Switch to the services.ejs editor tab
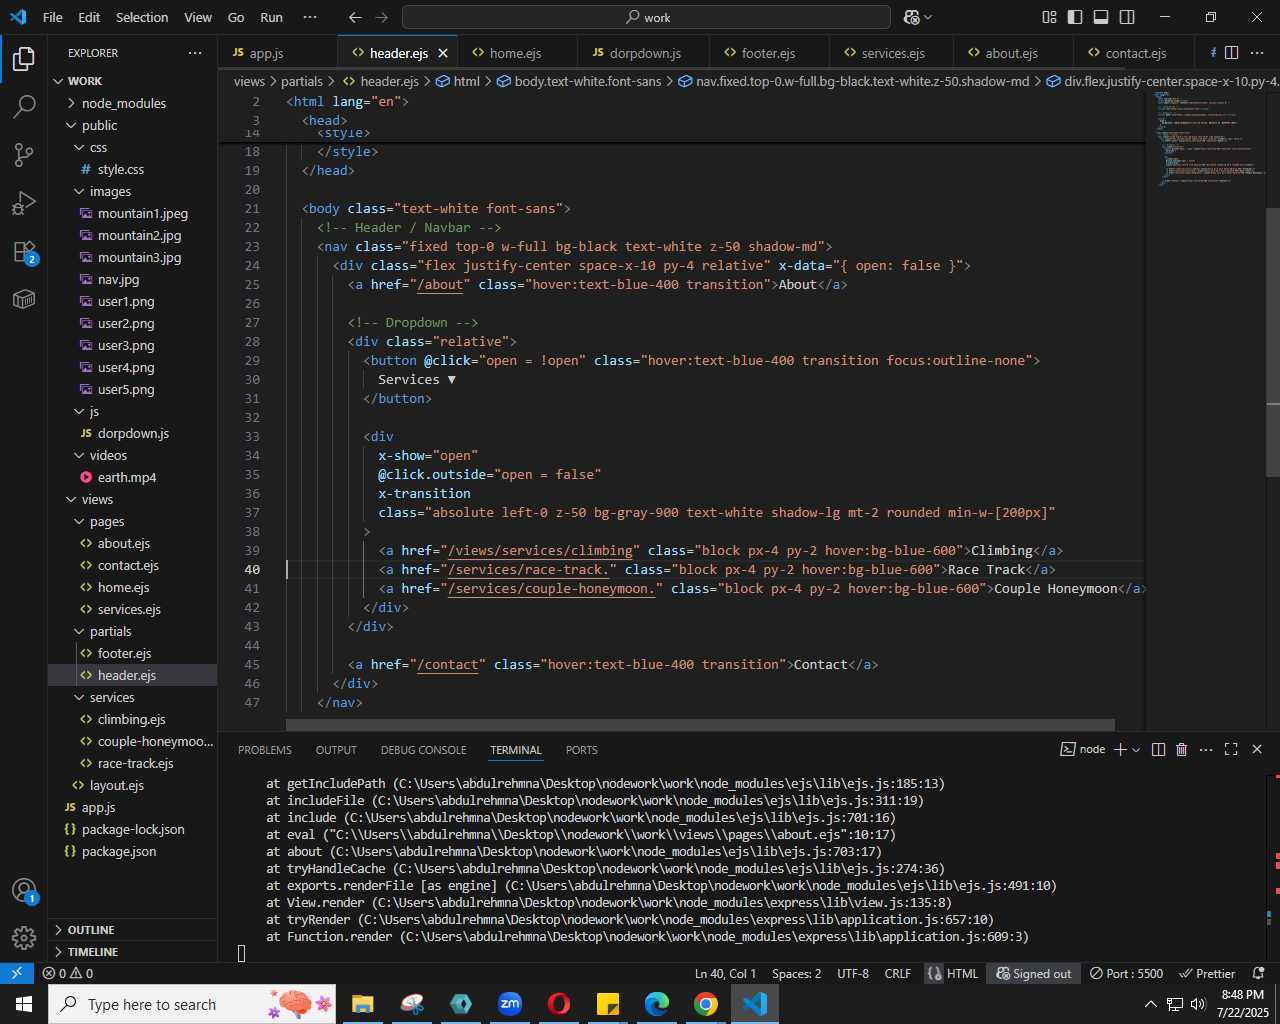 (x=893, y=53)
